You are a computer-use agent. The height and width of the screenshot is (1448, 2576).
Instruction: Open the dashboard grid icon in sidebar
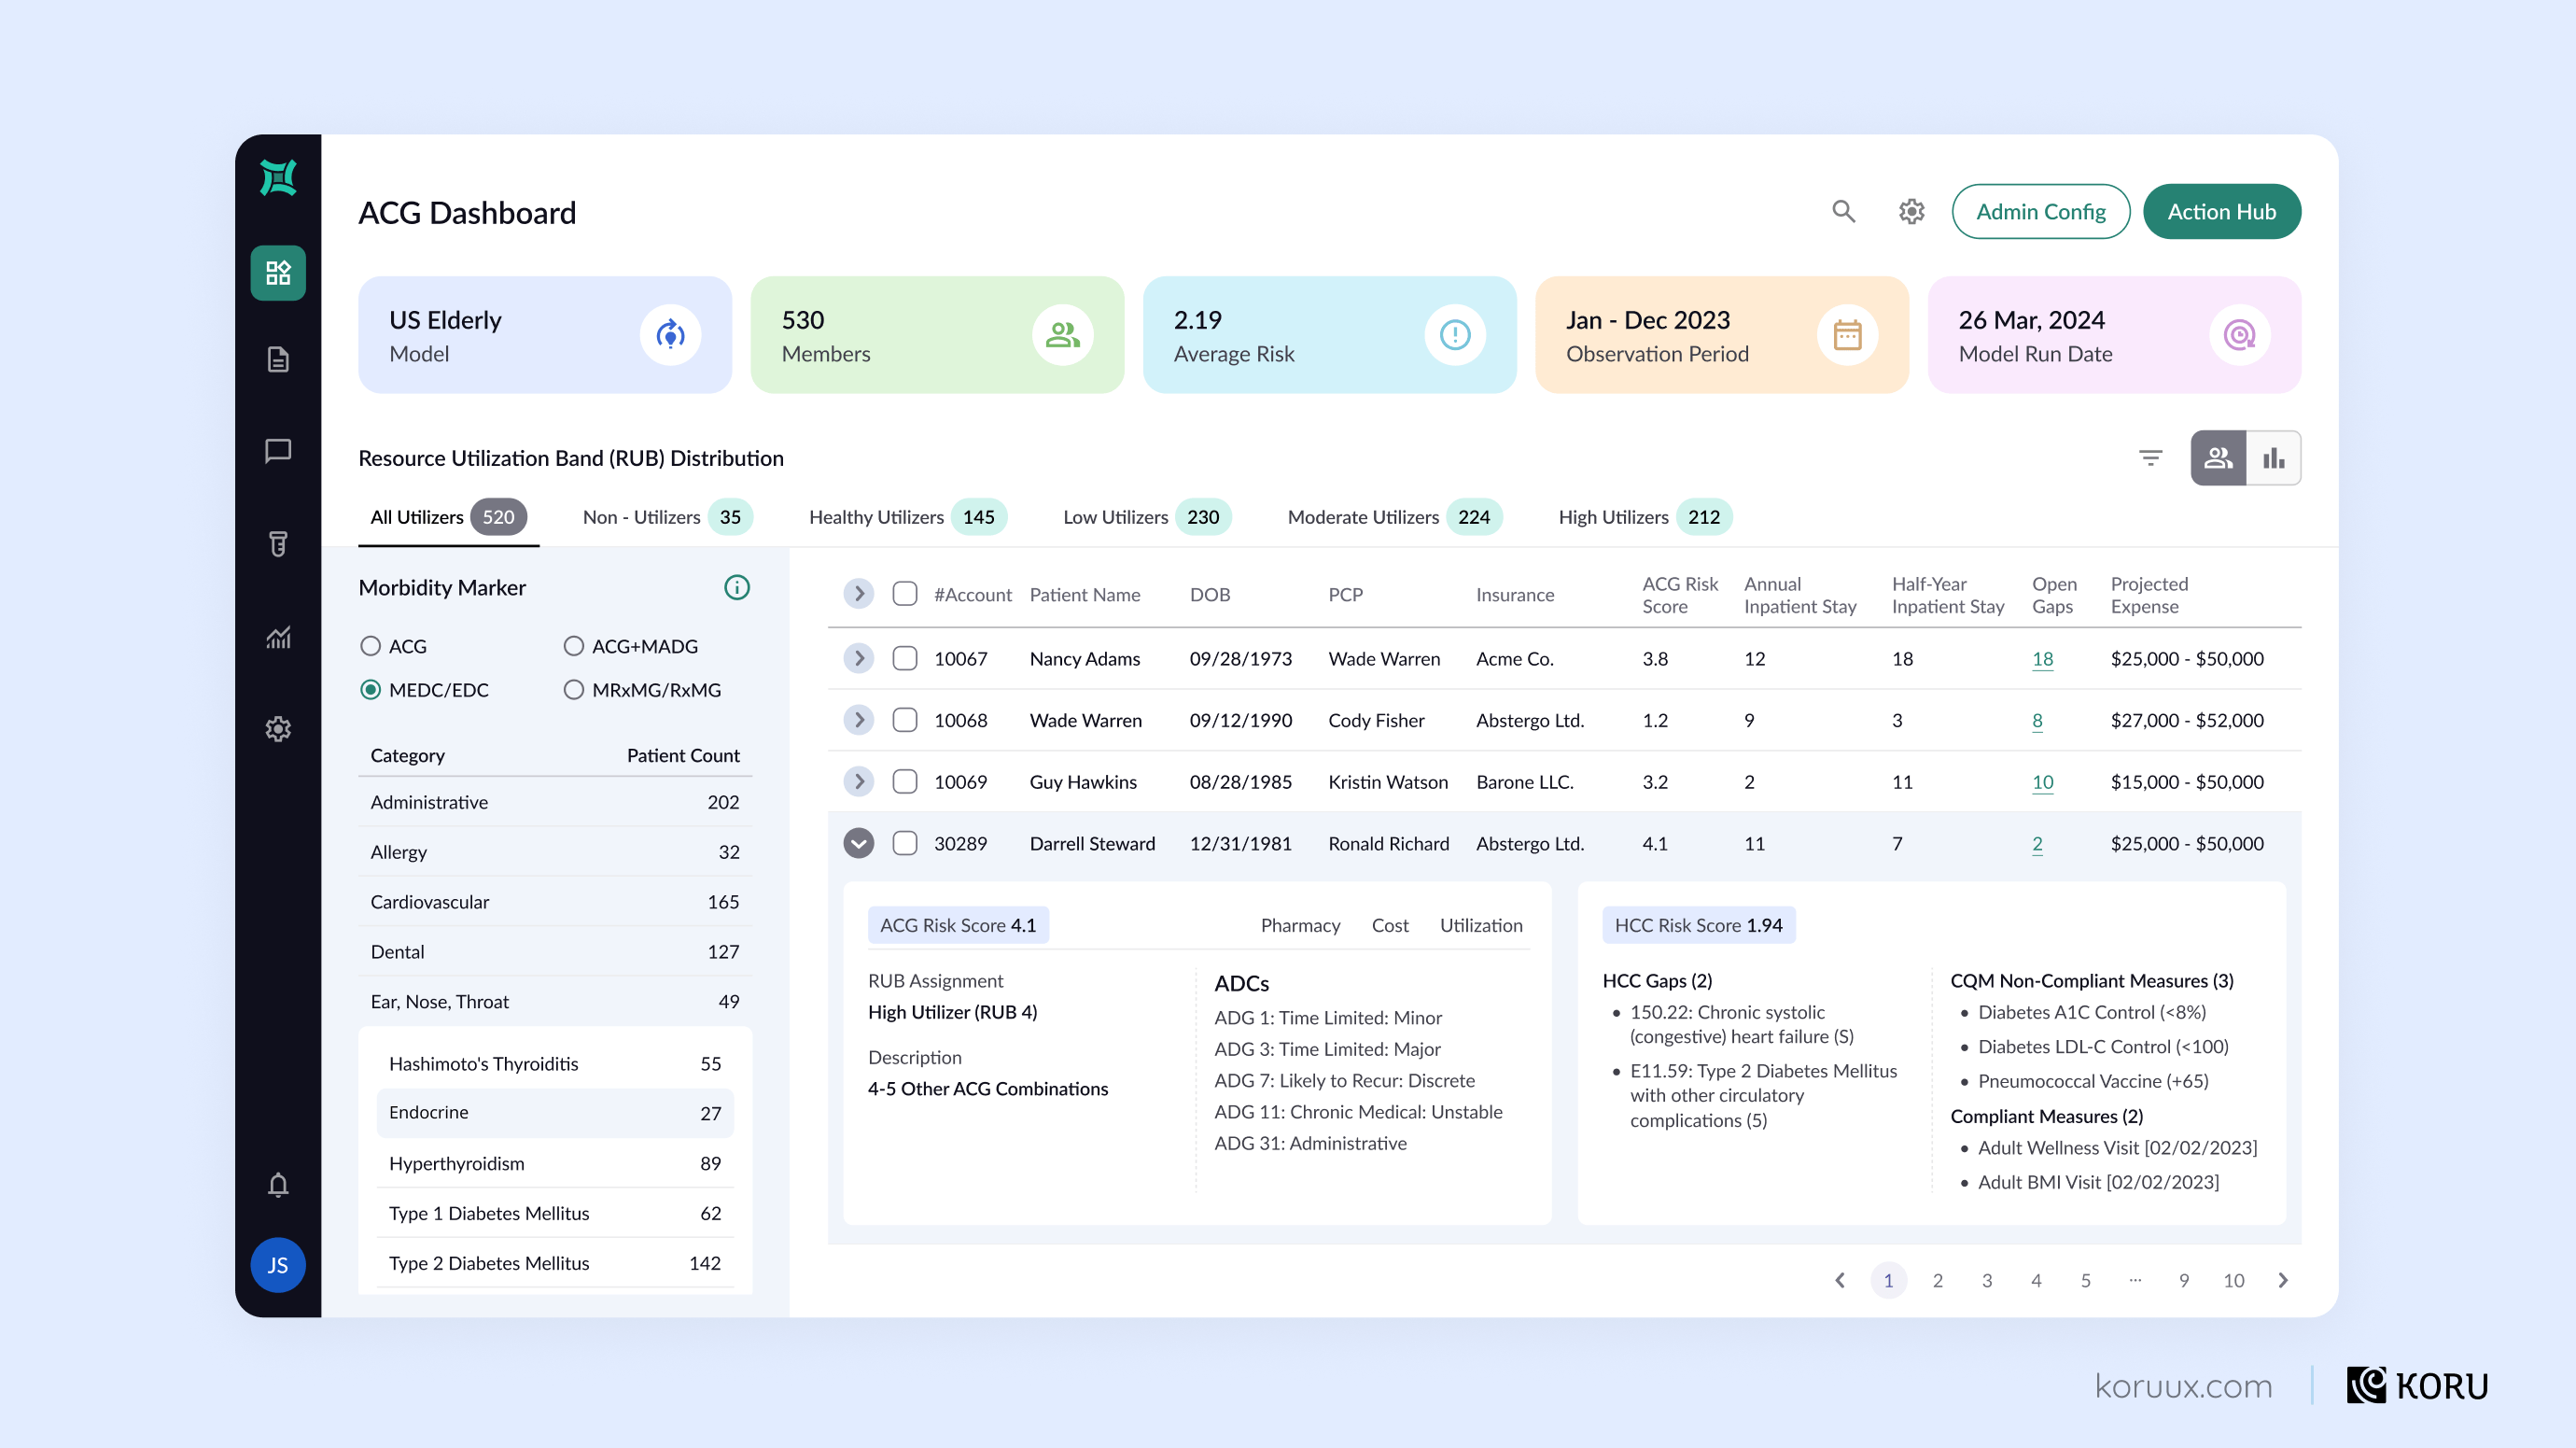(278, 273)
